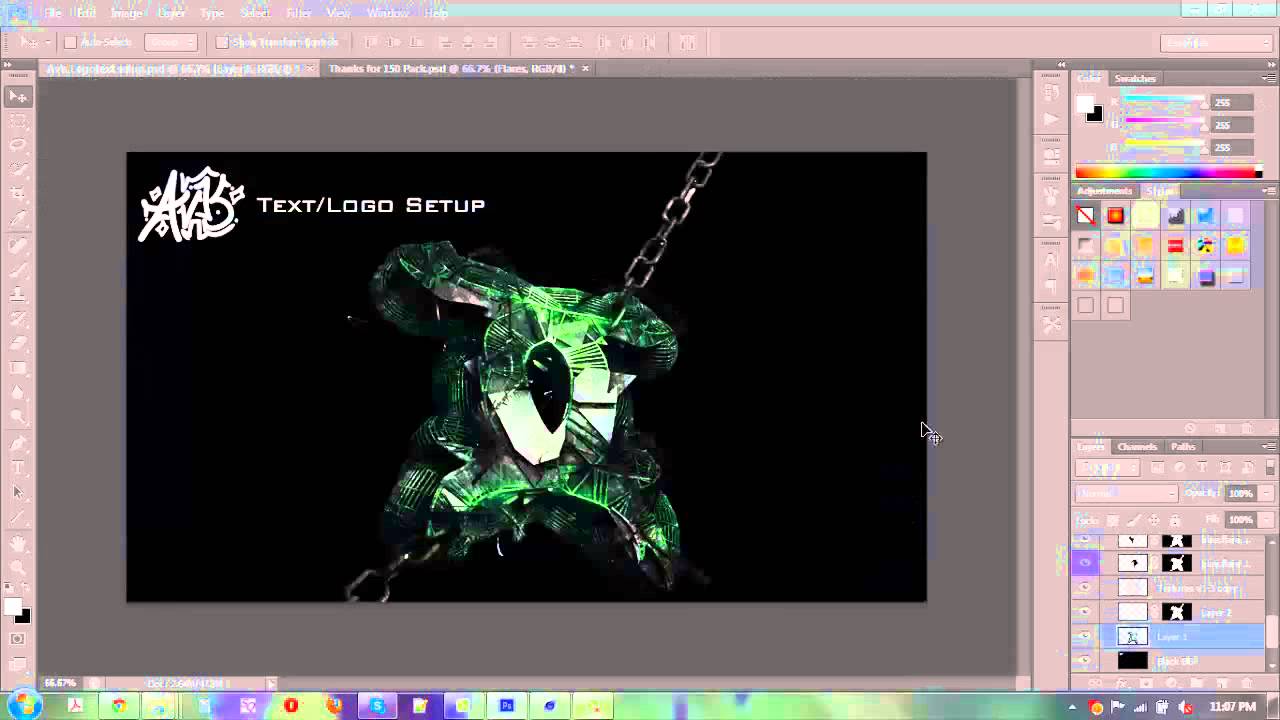This screenshot has width=1280, height=720.
Task: Hide the Black BG layer
Action: tap(1085, 661)
